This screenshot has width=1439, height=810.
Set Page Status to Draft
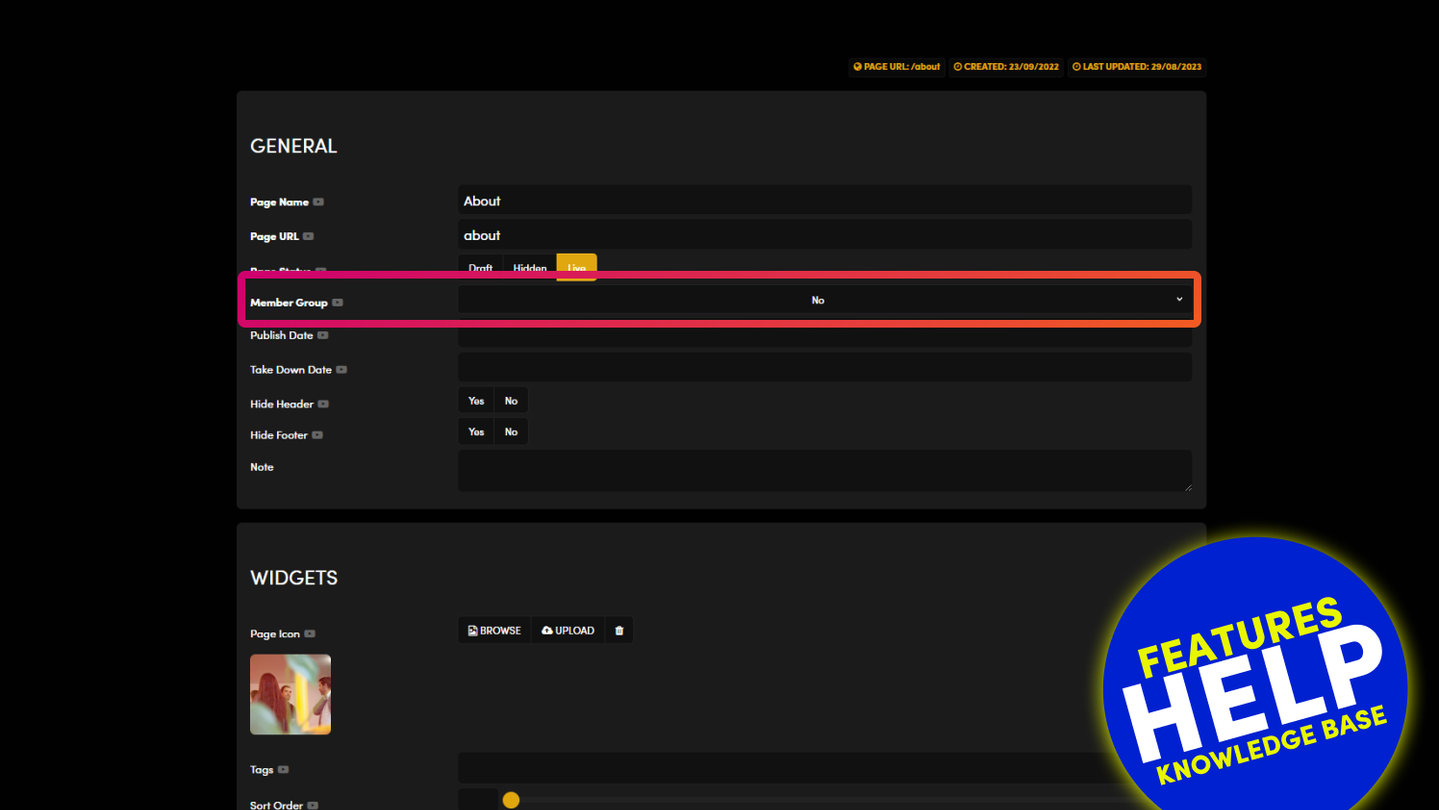tap(480, 267)
